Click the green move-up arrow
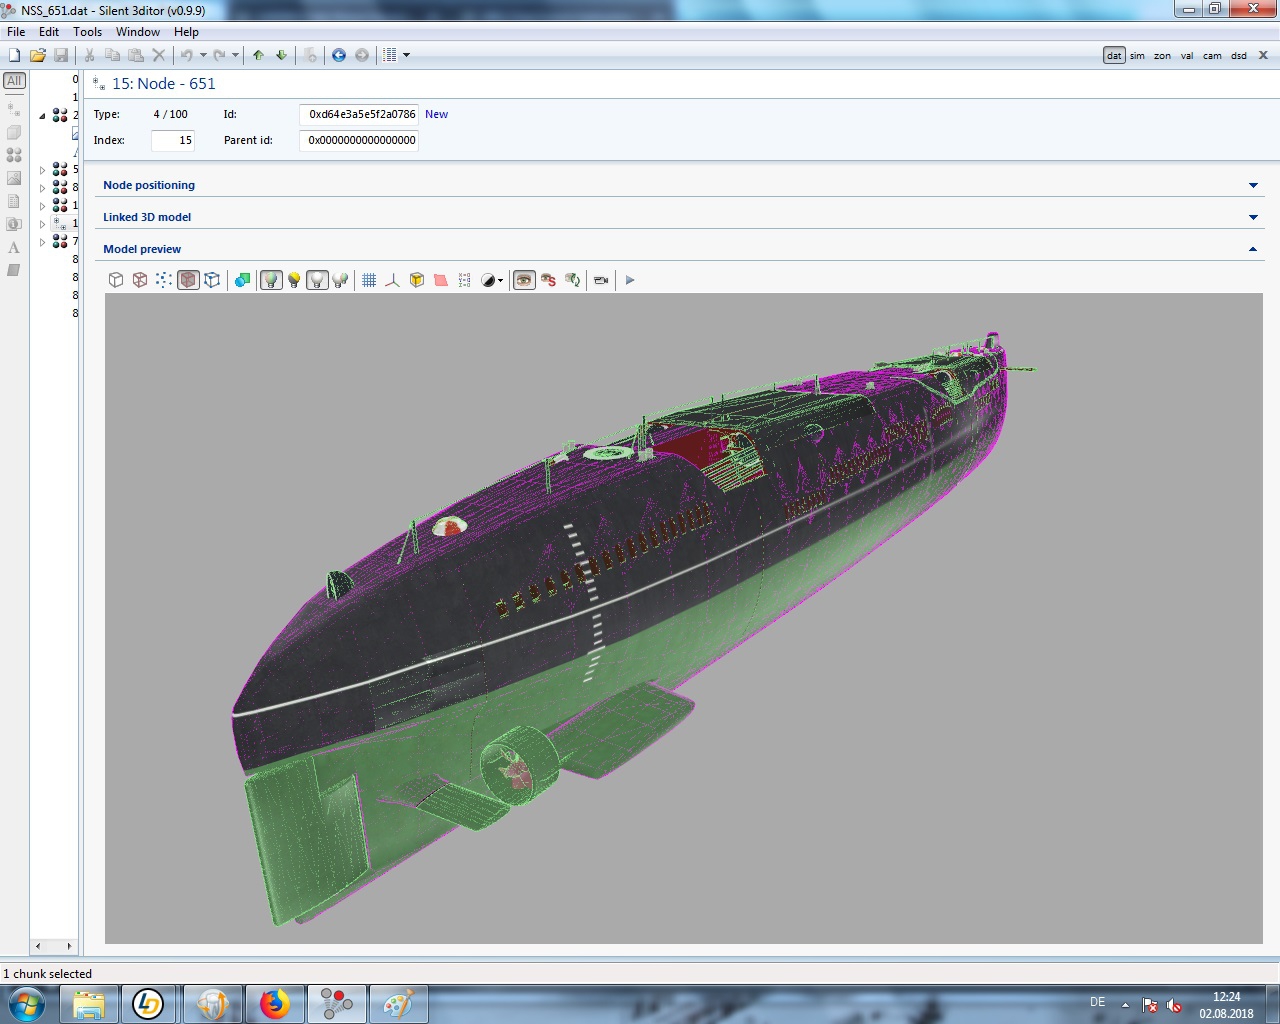Image resolution: width=1280 pixels, height=1024 pixels. click(259, 55)
